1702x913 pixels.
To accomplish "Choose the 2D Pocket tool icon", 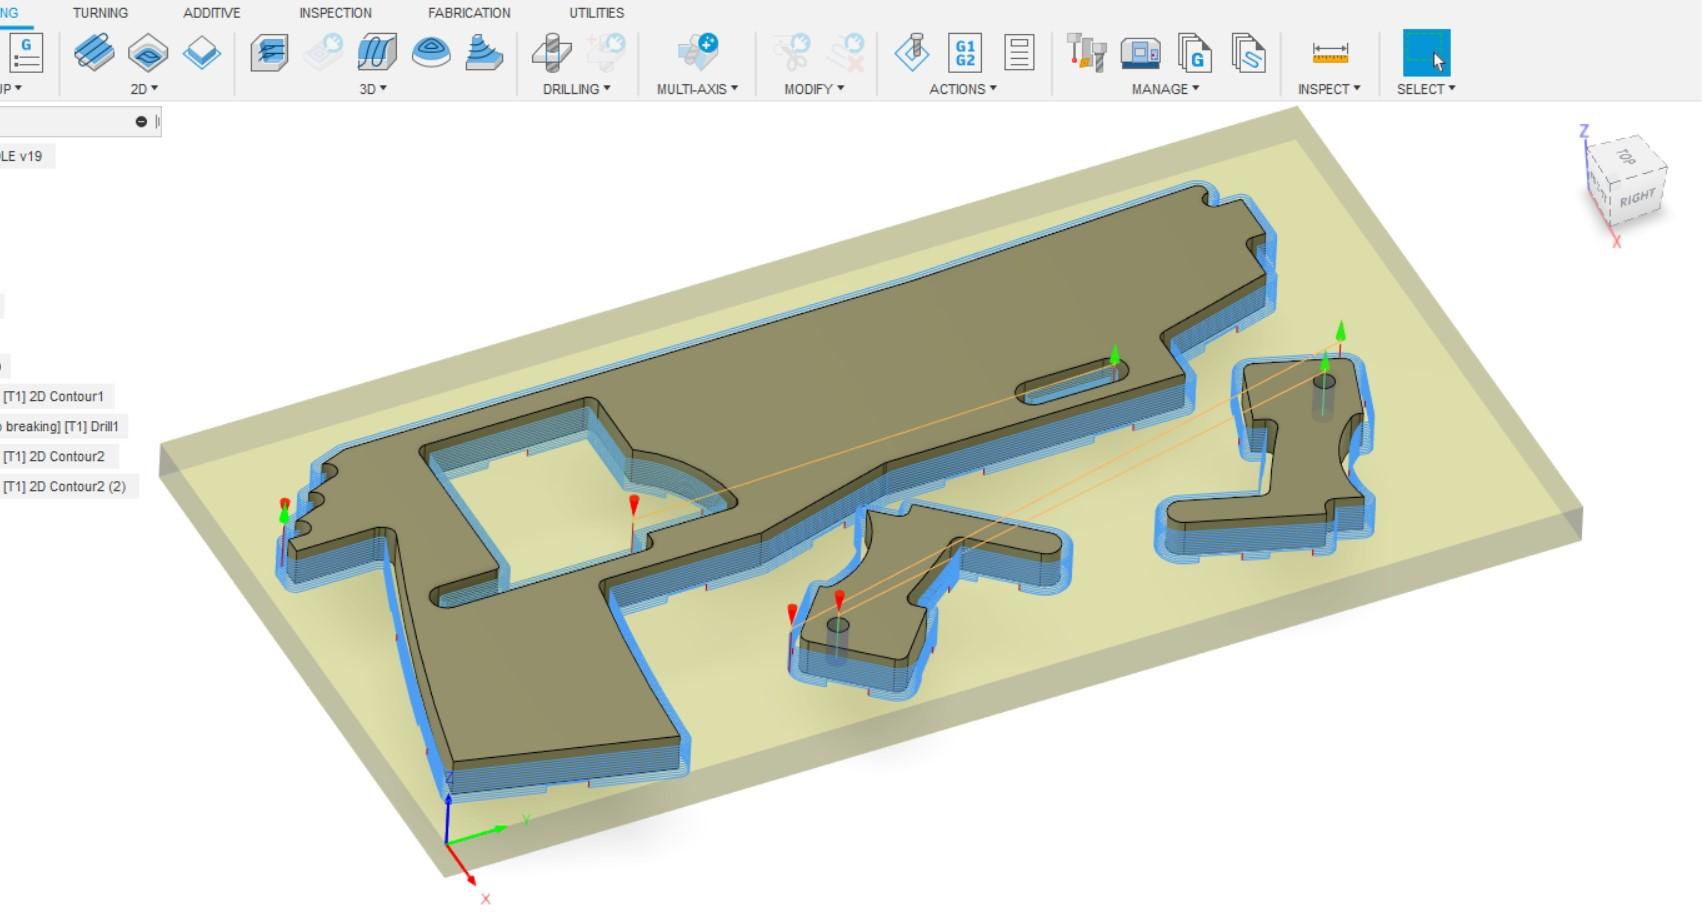I will [x=148, y=52].
